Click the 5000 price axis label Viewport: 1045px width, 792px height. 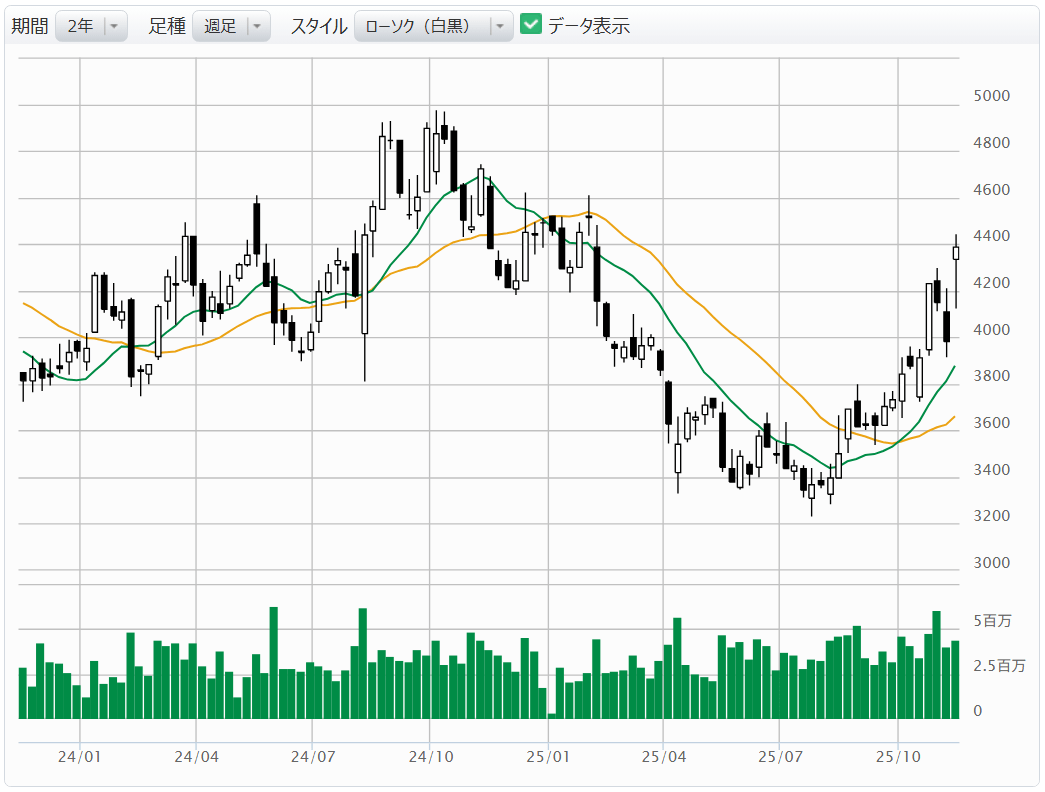pyautogui.click(x=991, y=96)
